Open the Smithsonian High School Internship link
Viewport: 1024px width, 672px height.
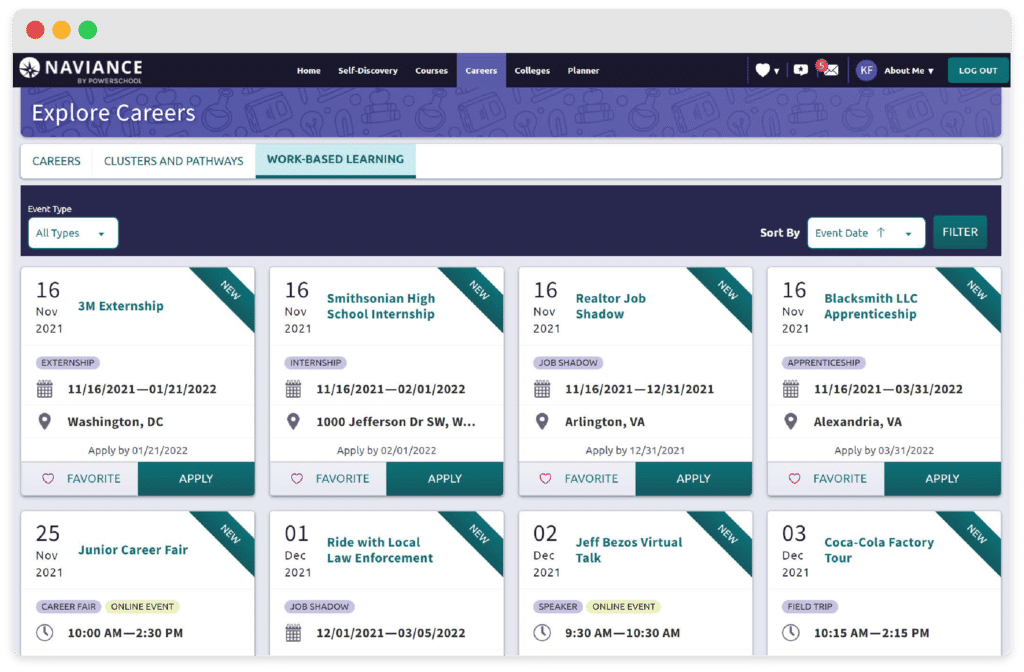click(381, 306)
